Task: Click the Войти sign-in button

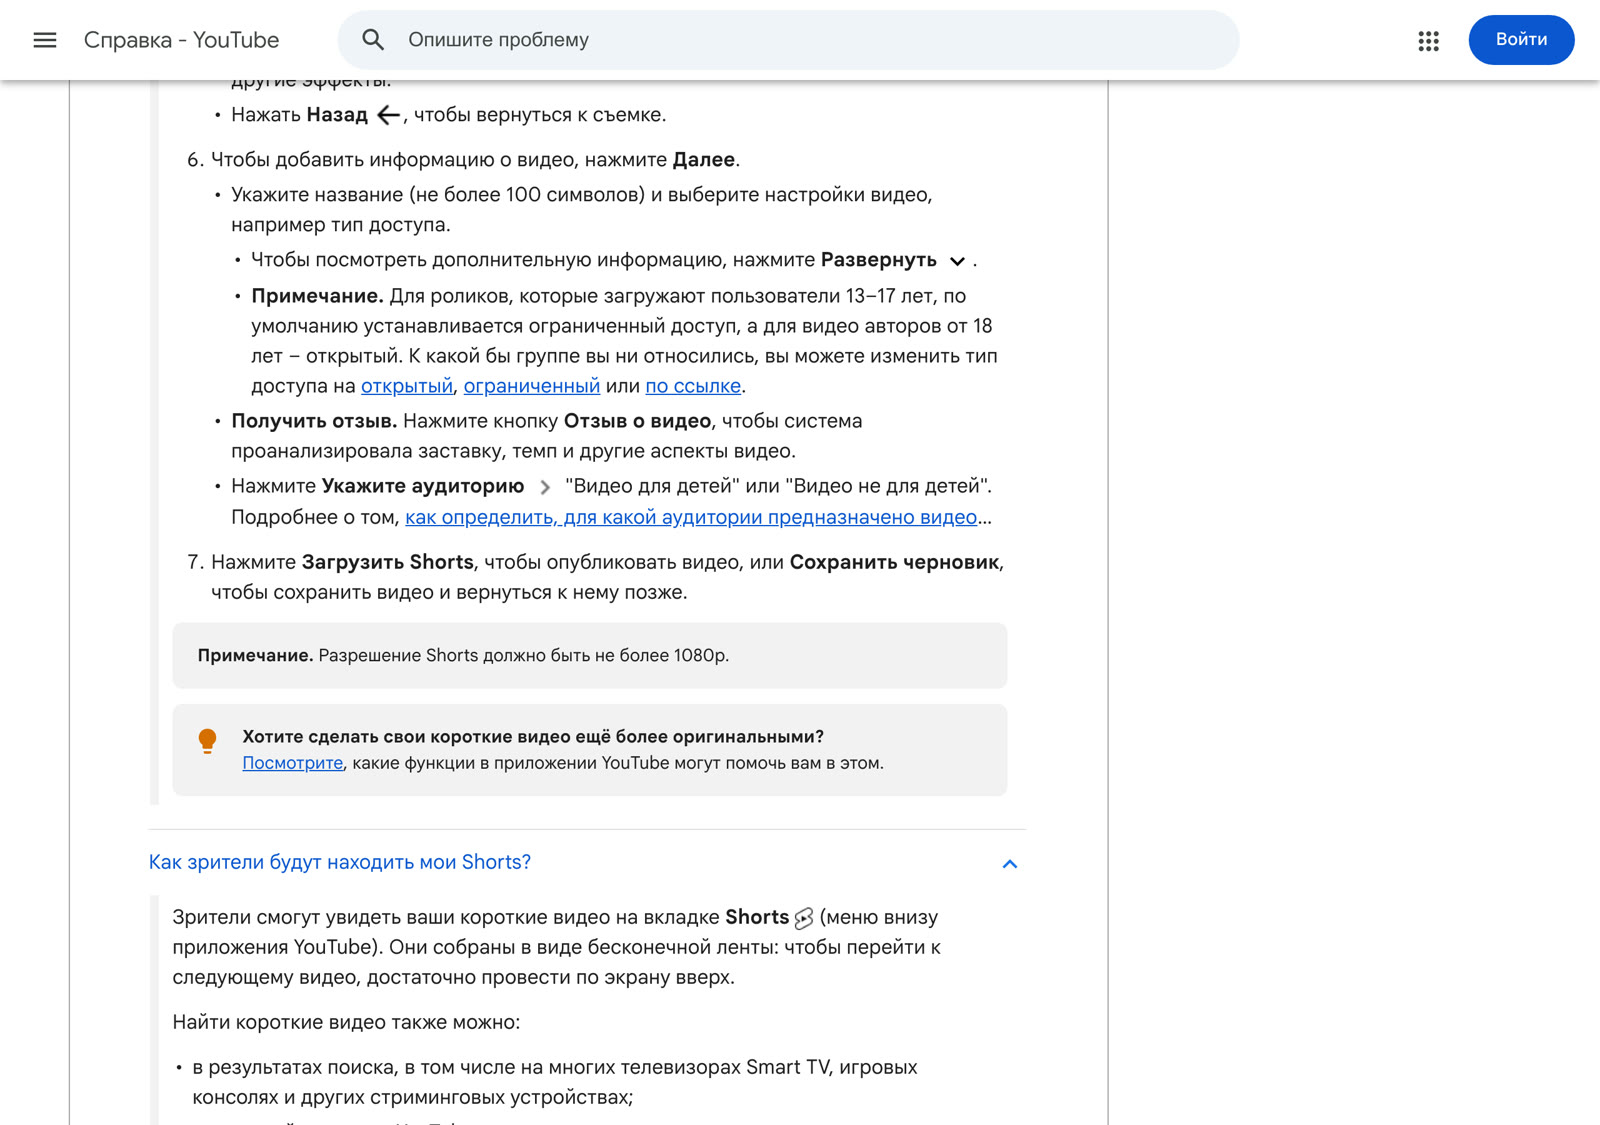Action: pos(1521,40)
